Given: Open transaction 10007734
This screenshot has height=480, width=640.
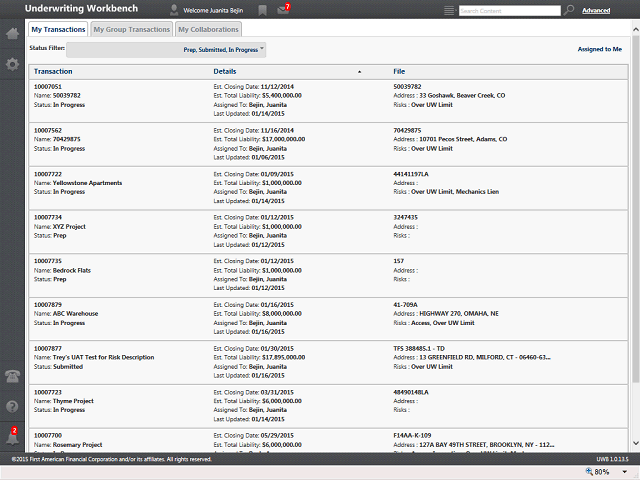Looking at the screenshot, I should [48, 218].
